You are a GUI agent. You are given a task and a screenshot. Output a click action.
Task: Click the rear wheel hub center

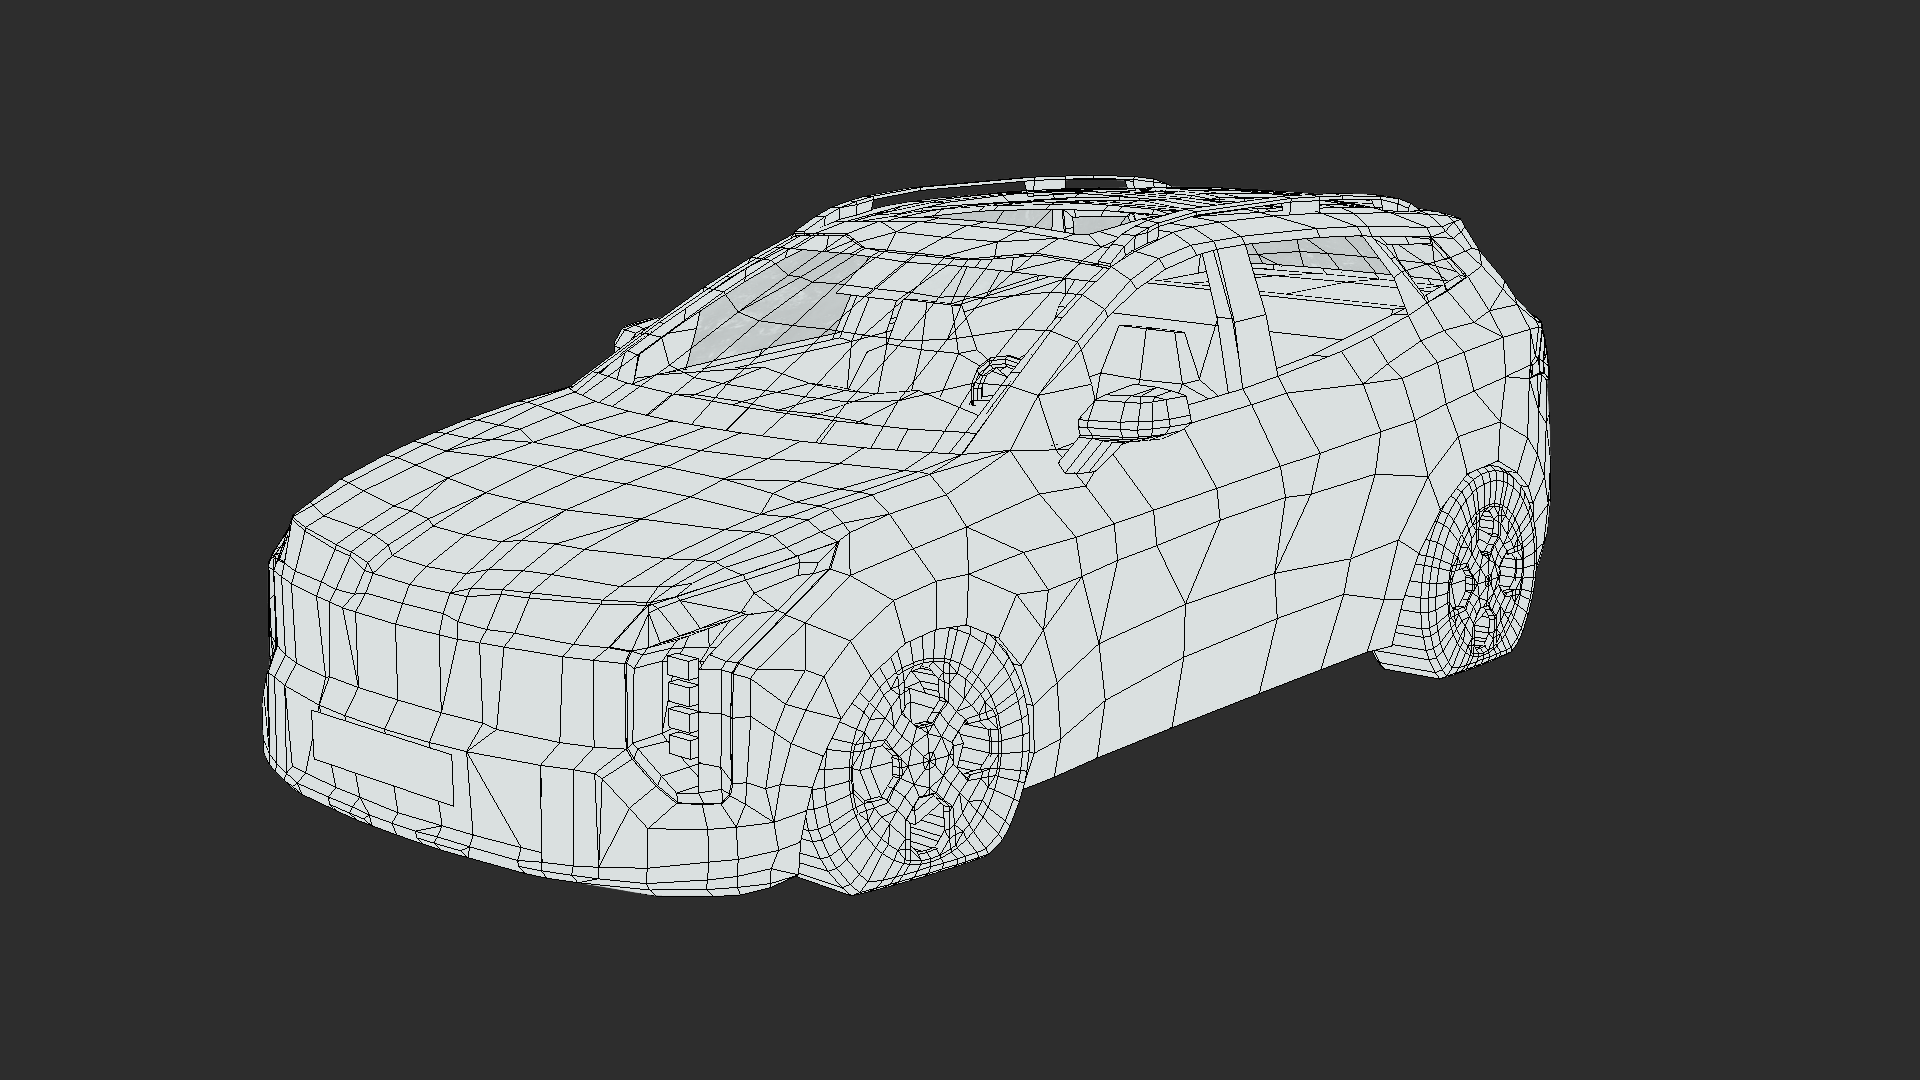(x=1489, y=580)
